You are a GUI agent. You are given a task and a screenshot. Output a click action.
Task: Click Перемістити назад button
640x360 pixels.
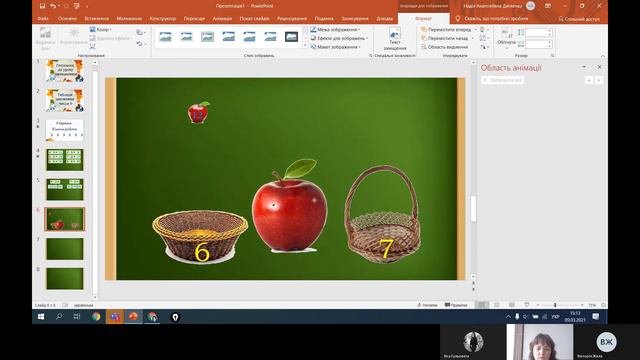(444, 38)
